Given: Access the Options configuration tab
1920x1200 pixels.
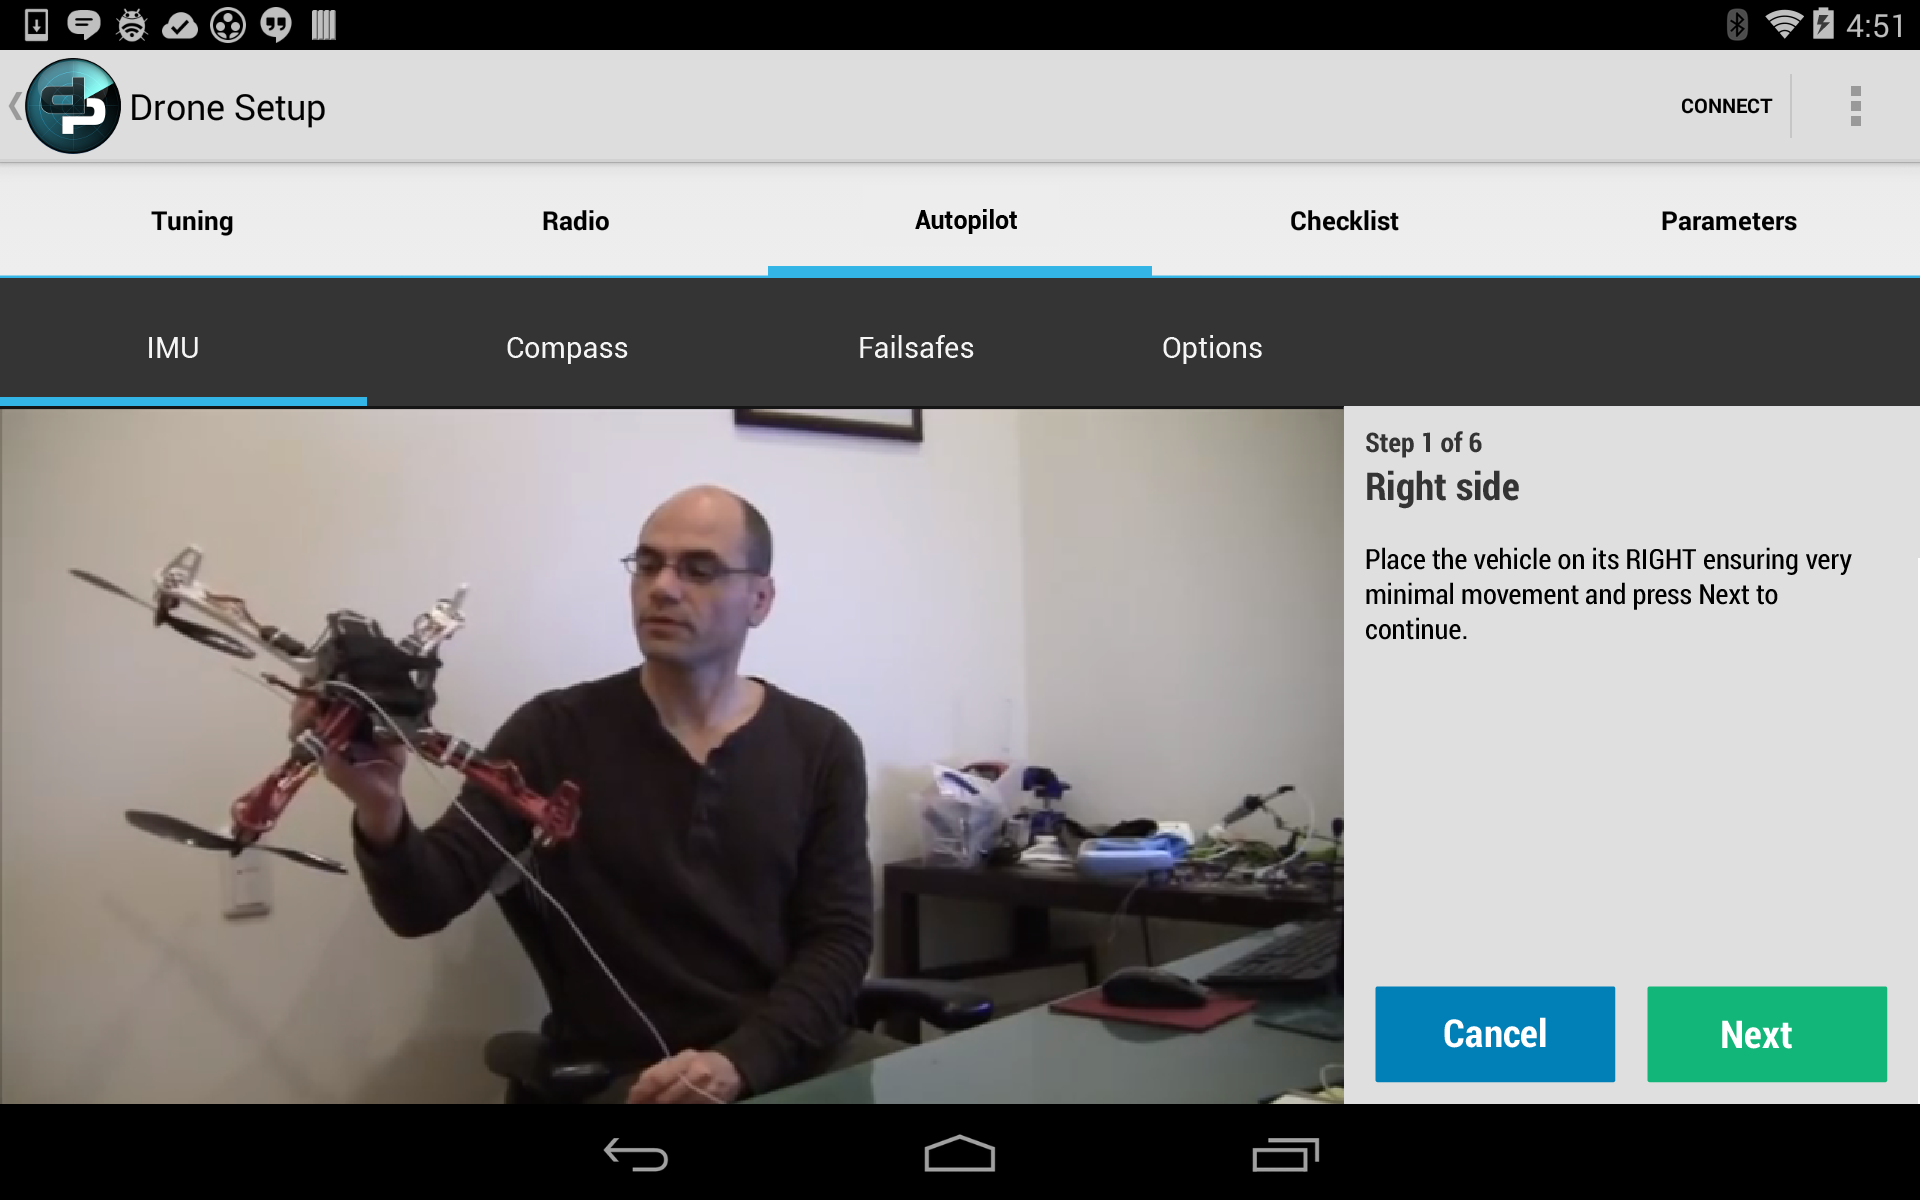Looking at the screenshot, I should (1212, 348).
